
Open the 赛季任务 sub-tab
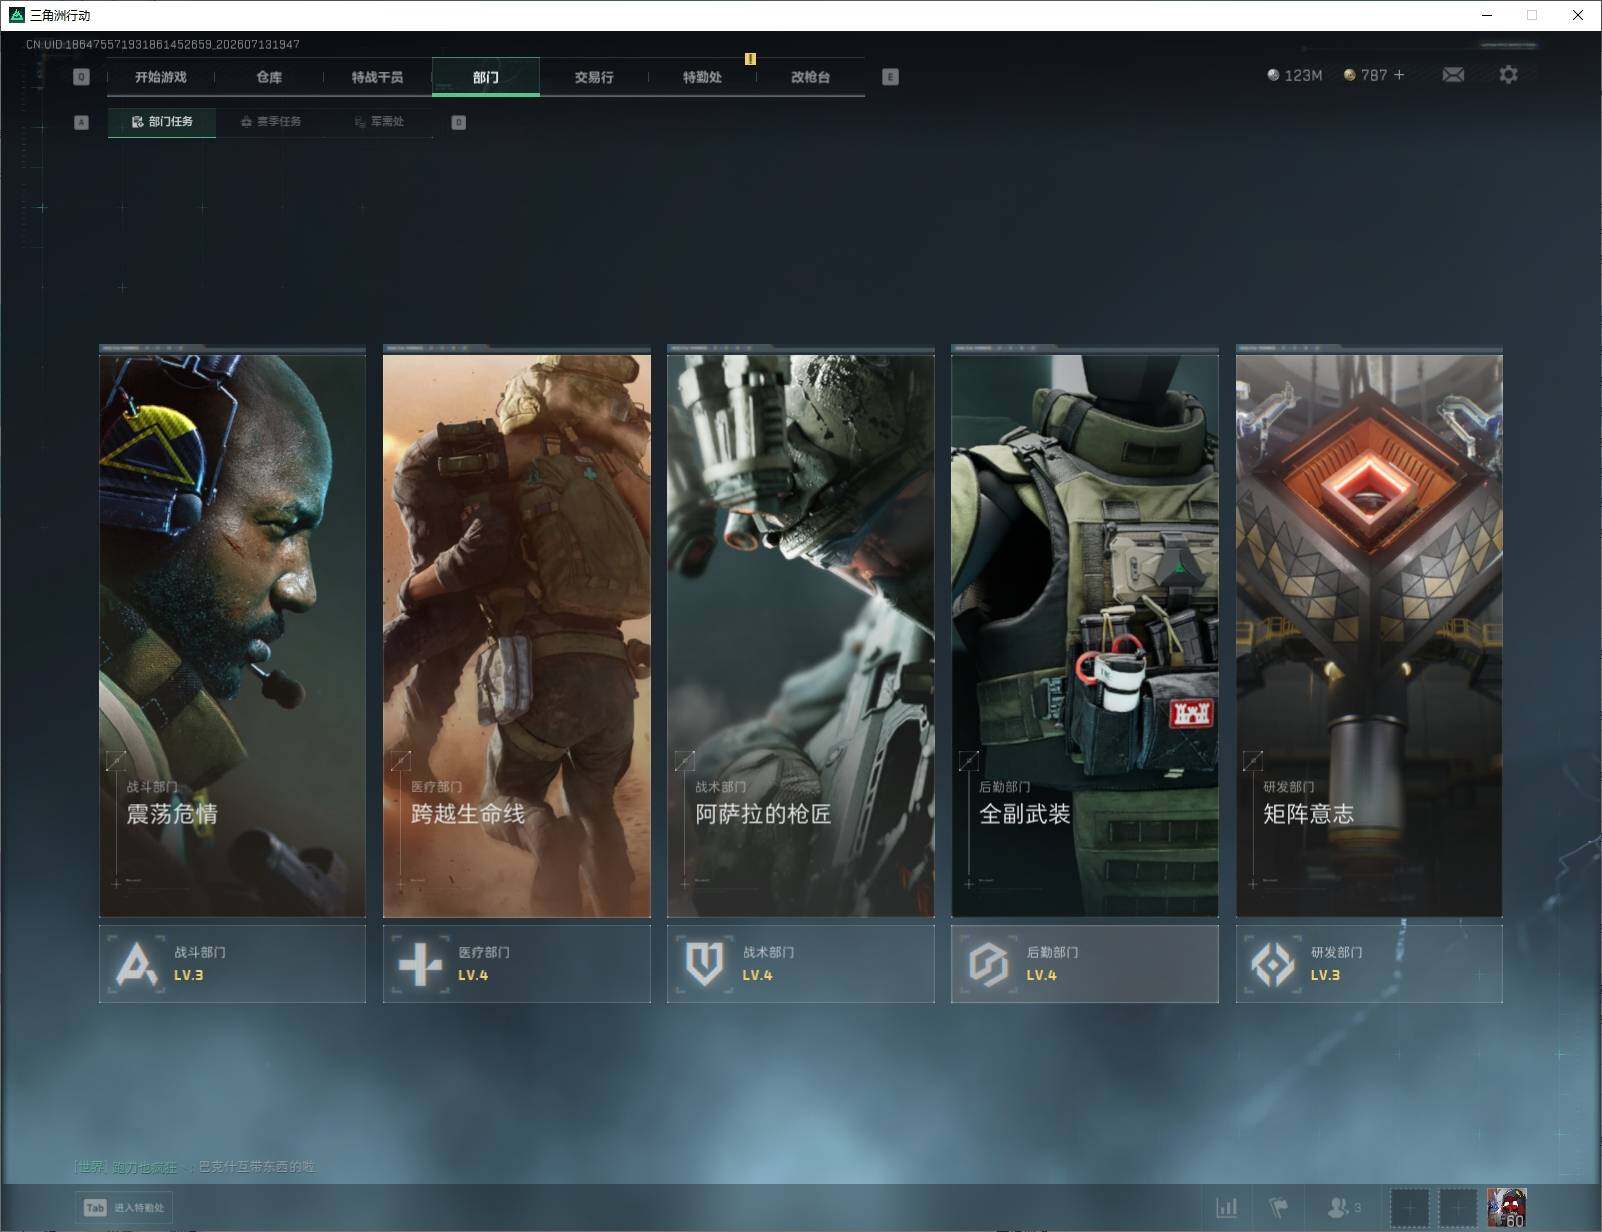270,122
